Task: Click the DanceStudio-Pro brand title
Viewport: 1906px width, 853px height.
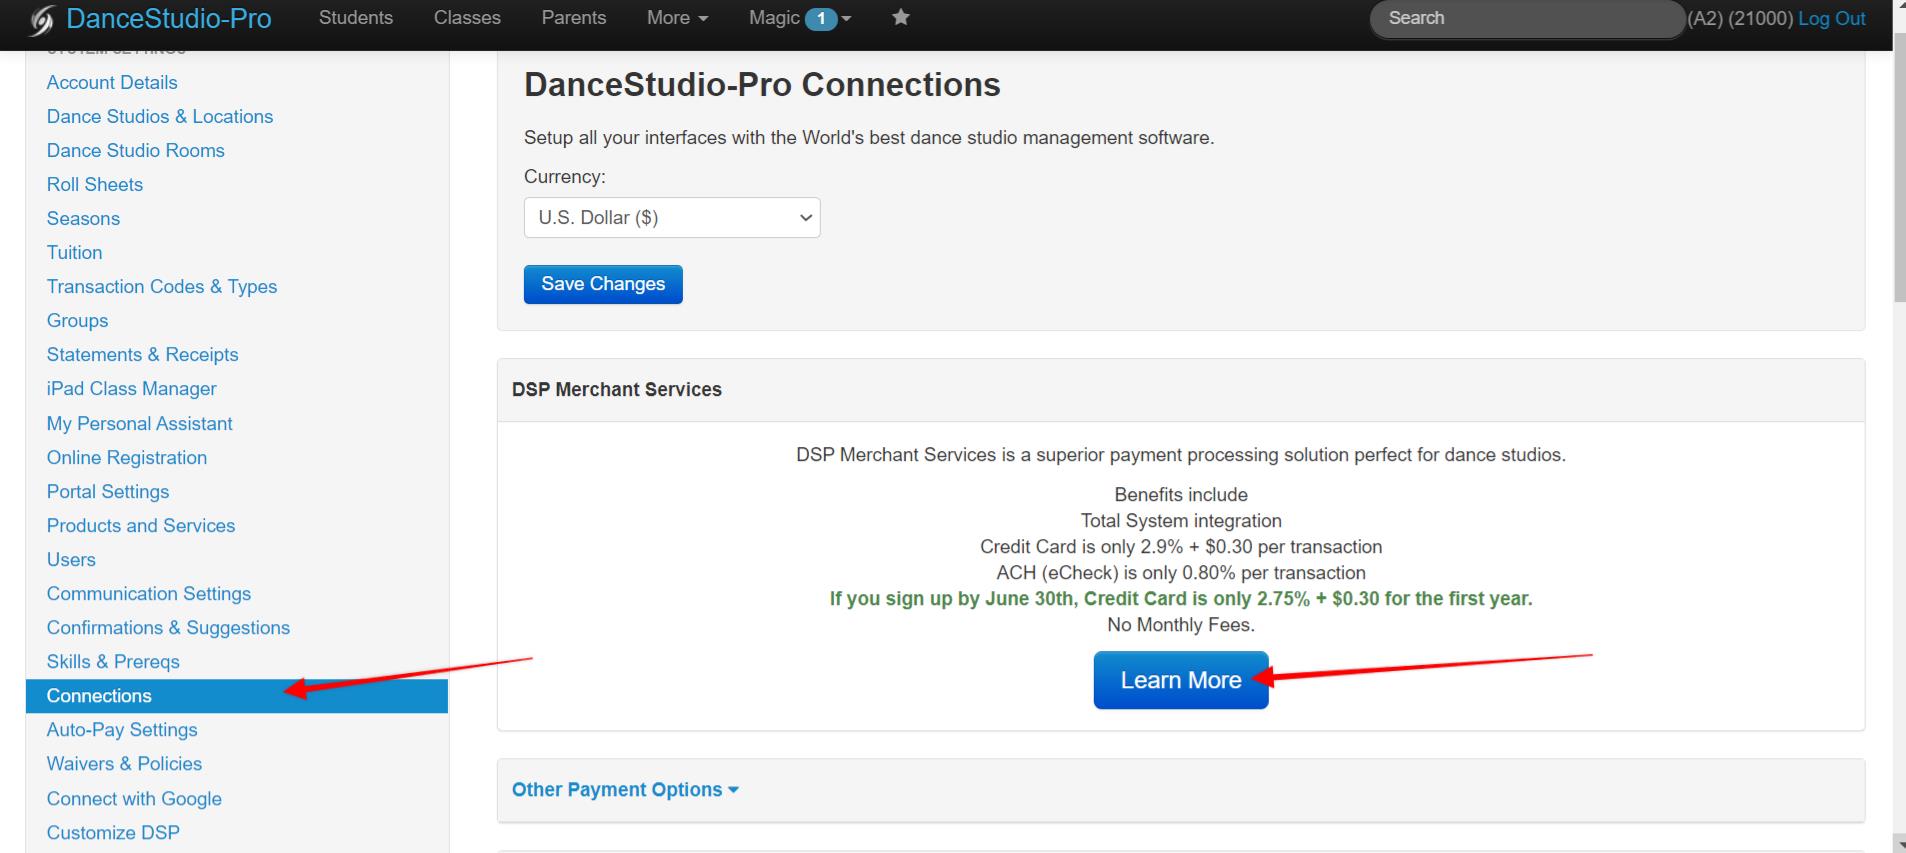Action: [169, 19]
